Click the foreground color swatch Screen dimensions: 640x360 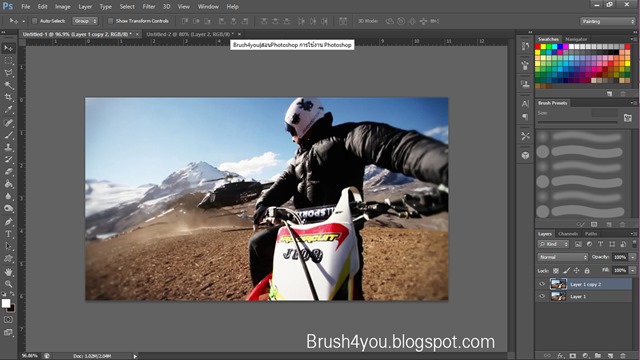coord(6,303)
